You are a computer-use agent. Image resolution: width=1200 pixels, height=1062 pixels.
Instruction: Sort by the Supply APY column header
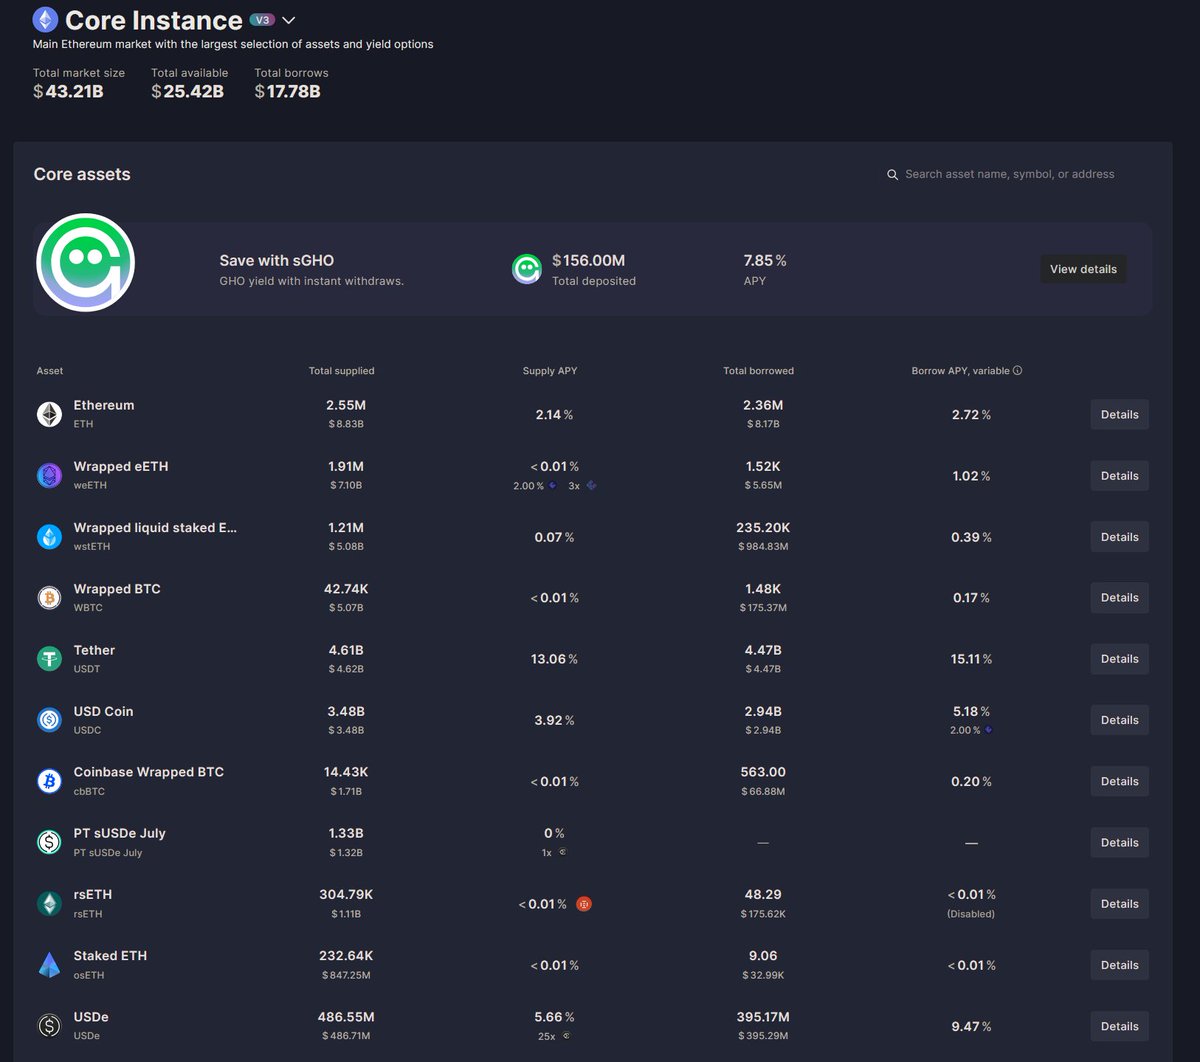pos(550,371)
